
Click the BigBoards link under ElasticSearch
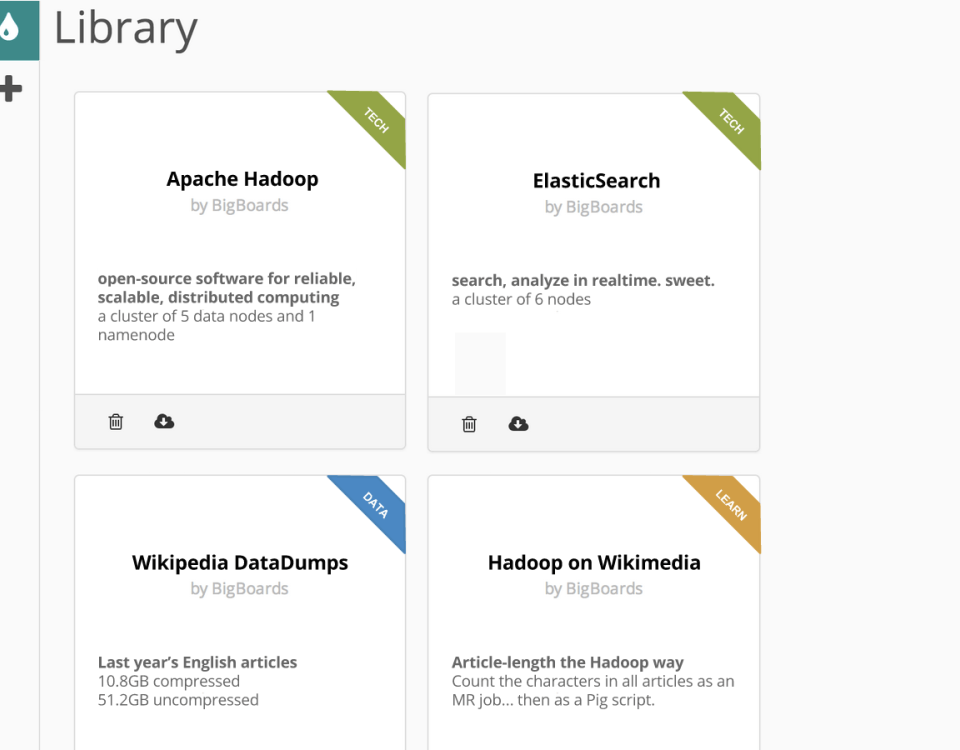click(604, 207)
